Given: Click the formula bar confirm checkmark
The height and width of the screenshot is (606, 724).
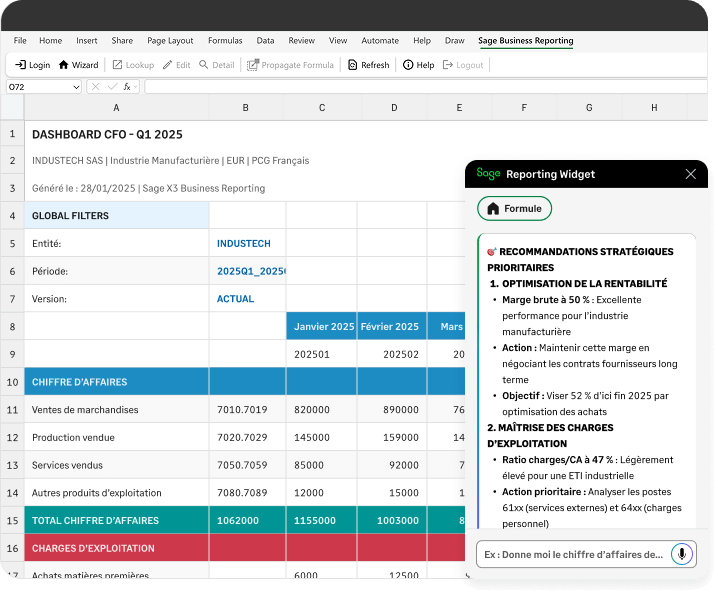Looking at the screenshot, I should [112, 87].
